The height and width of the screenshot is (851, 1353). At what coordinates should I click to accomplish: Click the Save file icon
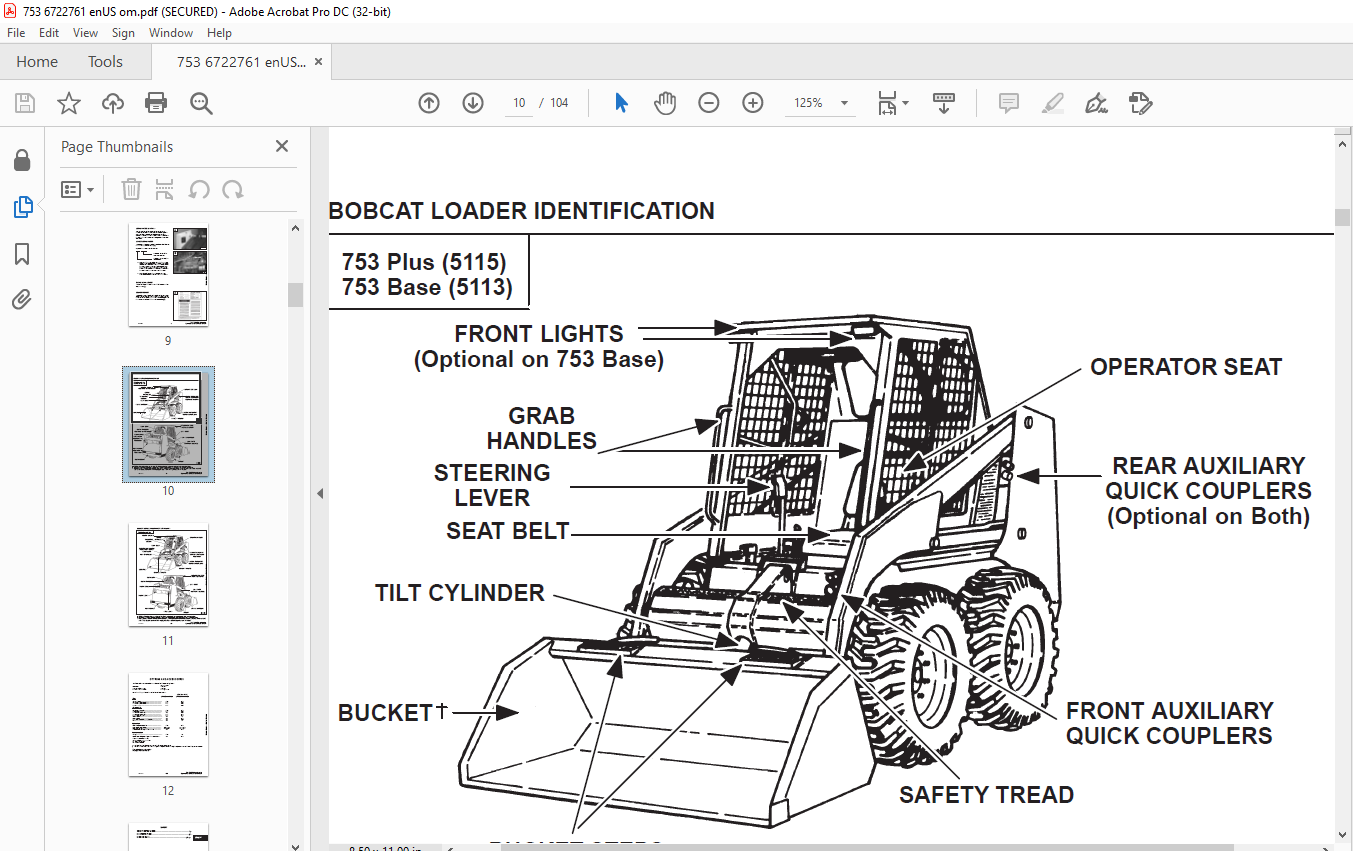click(25, 103)
